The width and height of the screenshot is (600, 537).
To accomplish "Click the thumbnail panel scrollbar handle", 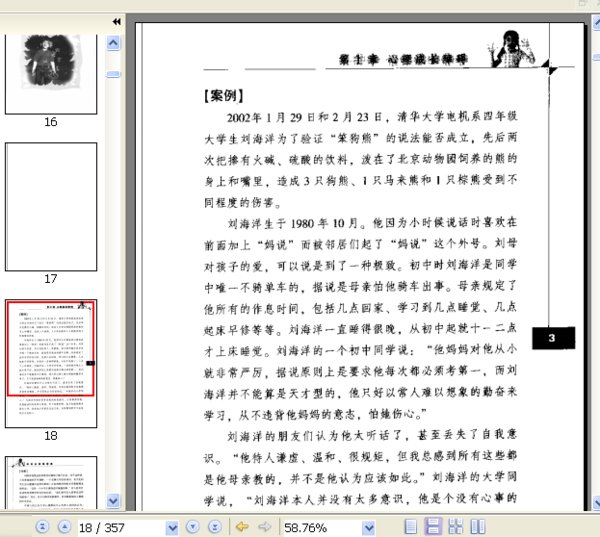I will tap(113, 74).
